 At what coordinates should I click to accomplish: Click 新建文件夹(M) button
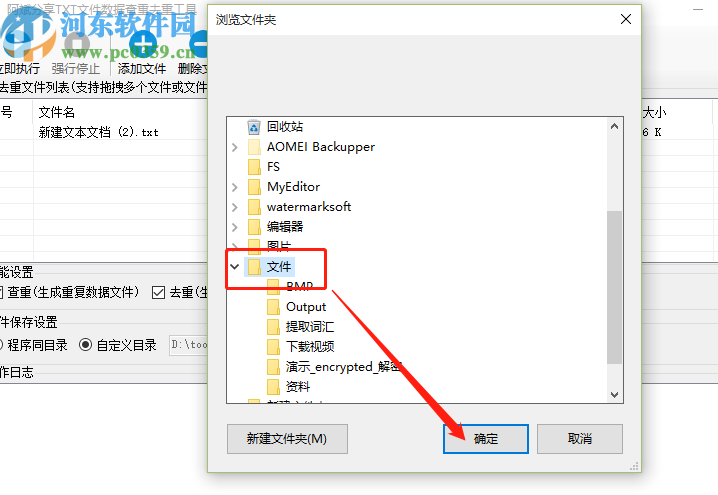point(287,439)
